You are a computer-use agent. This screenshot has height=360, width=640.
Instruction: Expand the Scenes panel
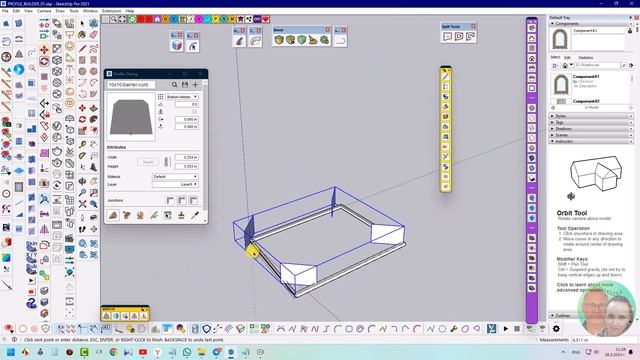(591, 135)
